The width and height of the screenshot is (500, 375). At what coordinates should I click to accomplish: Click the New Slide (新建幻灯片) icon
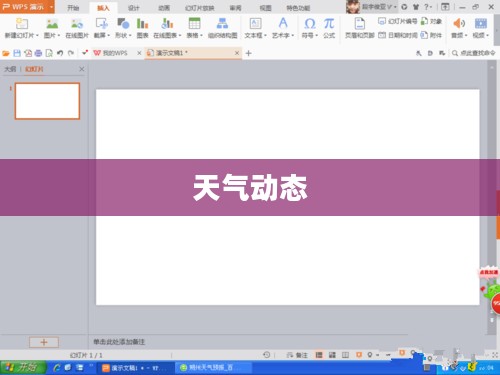22,23
